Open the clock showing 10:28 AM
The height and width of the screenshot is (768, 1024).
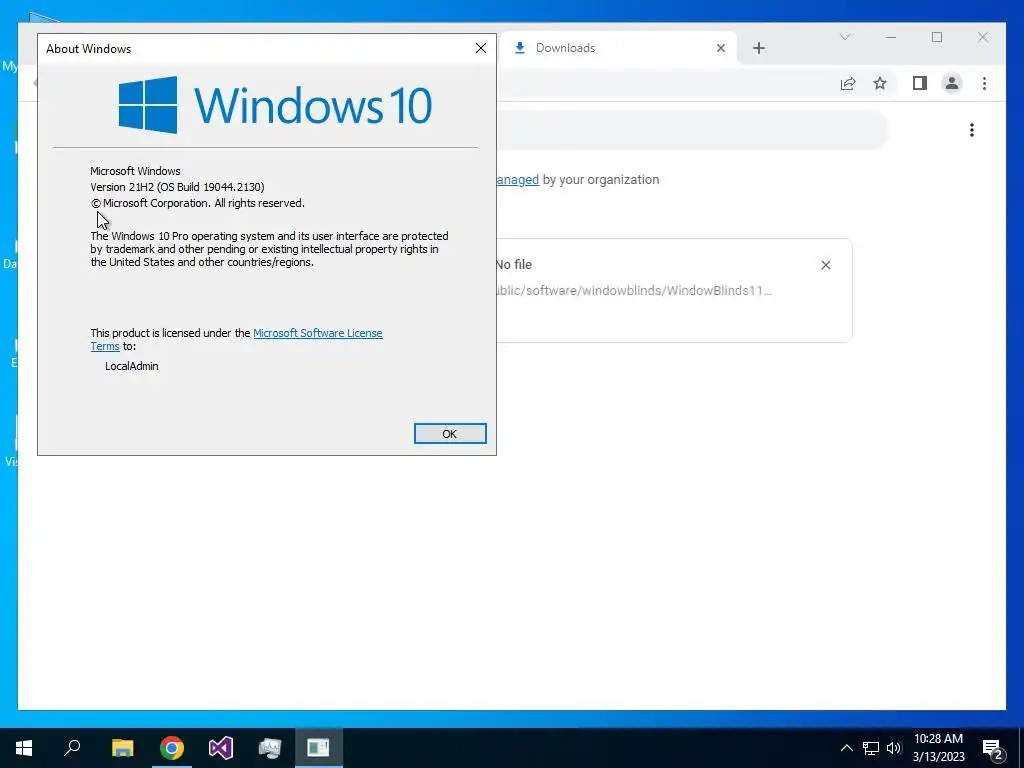coord(938,748)
